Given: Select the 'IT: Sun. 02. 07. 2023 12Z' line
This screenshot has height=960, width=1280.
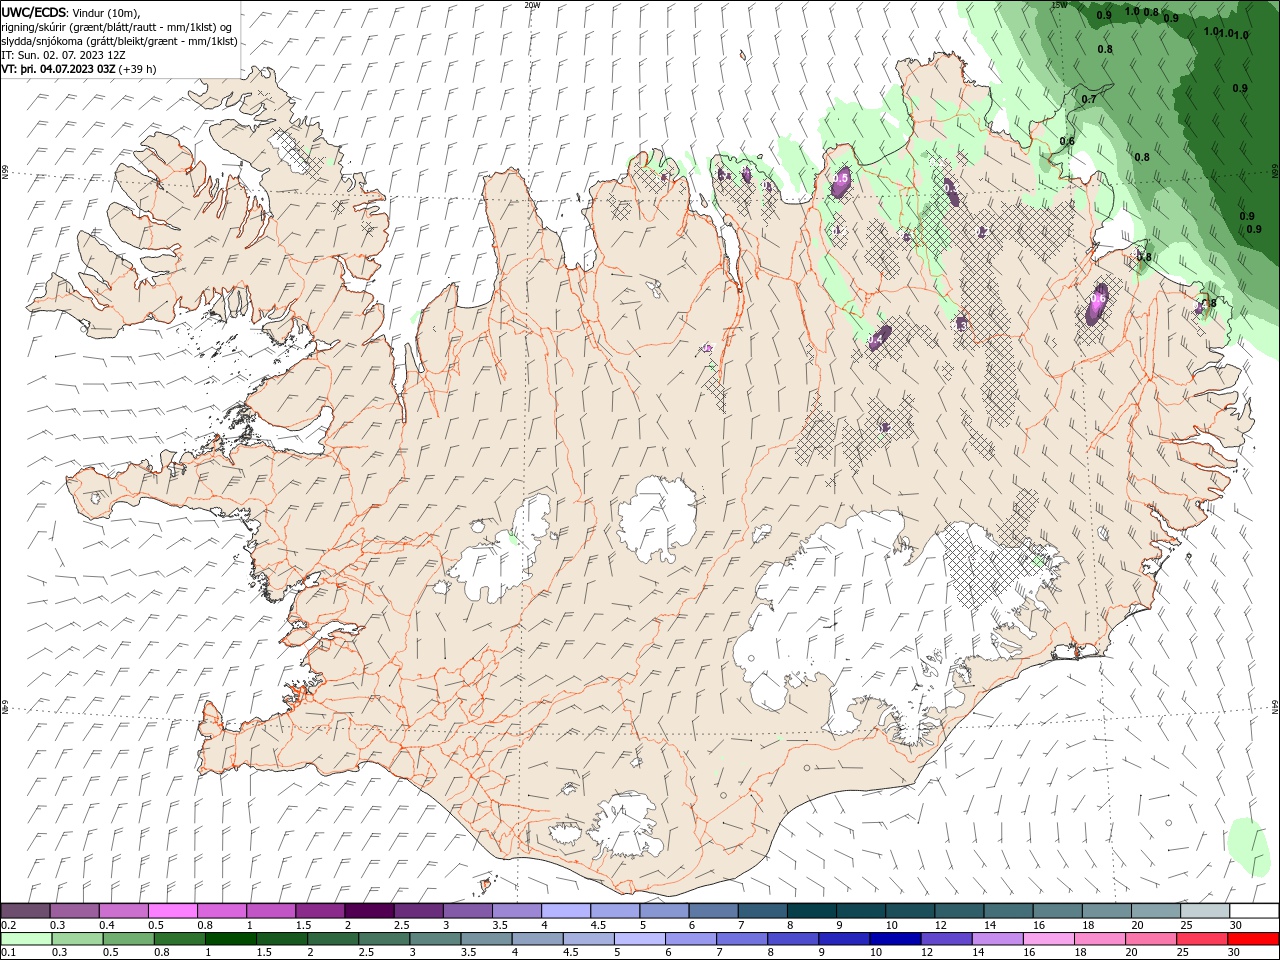Looking at the screenshot, I should (x=63, y=55).
